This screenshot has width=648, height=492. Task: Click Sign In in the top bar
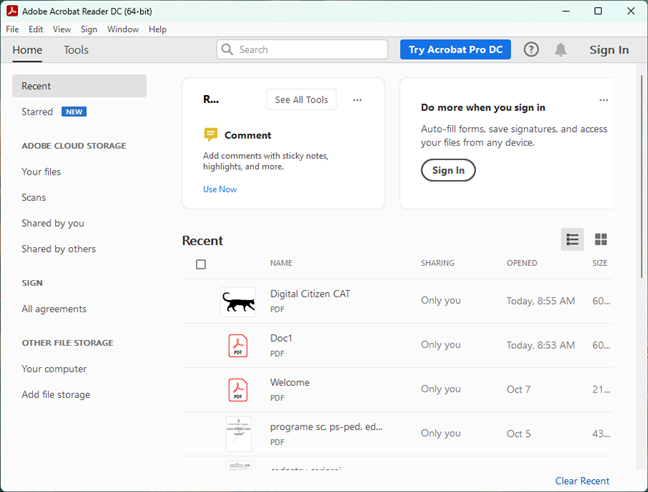coord(609,50)
